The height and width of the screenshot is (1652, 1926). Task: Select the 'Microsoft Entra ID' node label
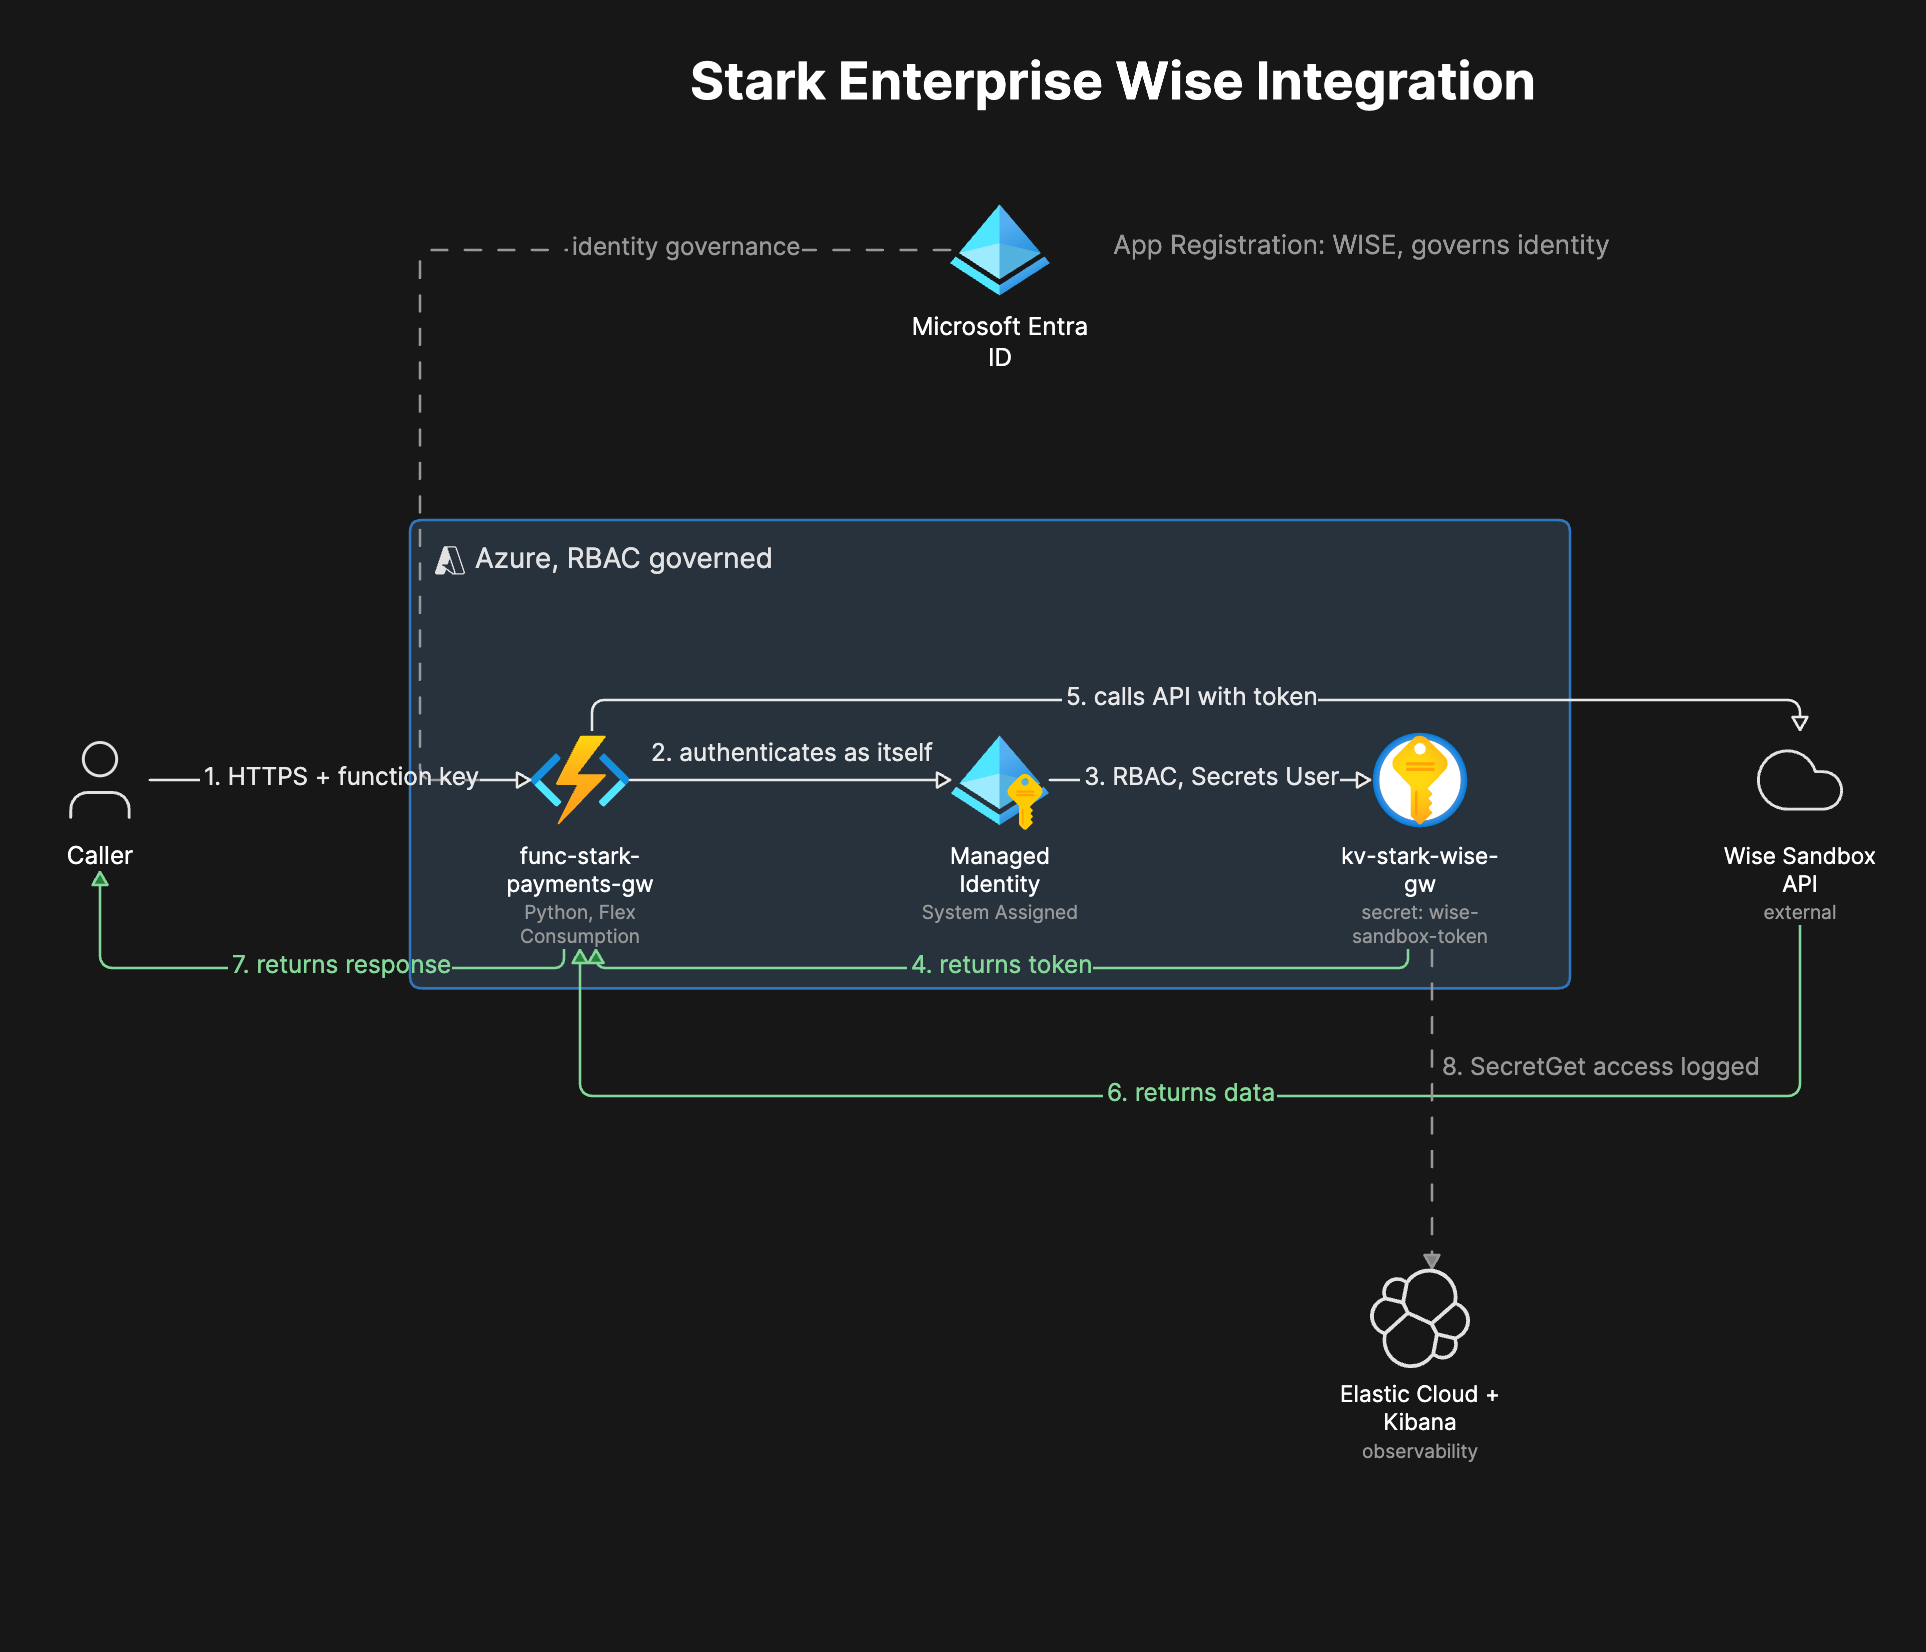[1000, 342]
